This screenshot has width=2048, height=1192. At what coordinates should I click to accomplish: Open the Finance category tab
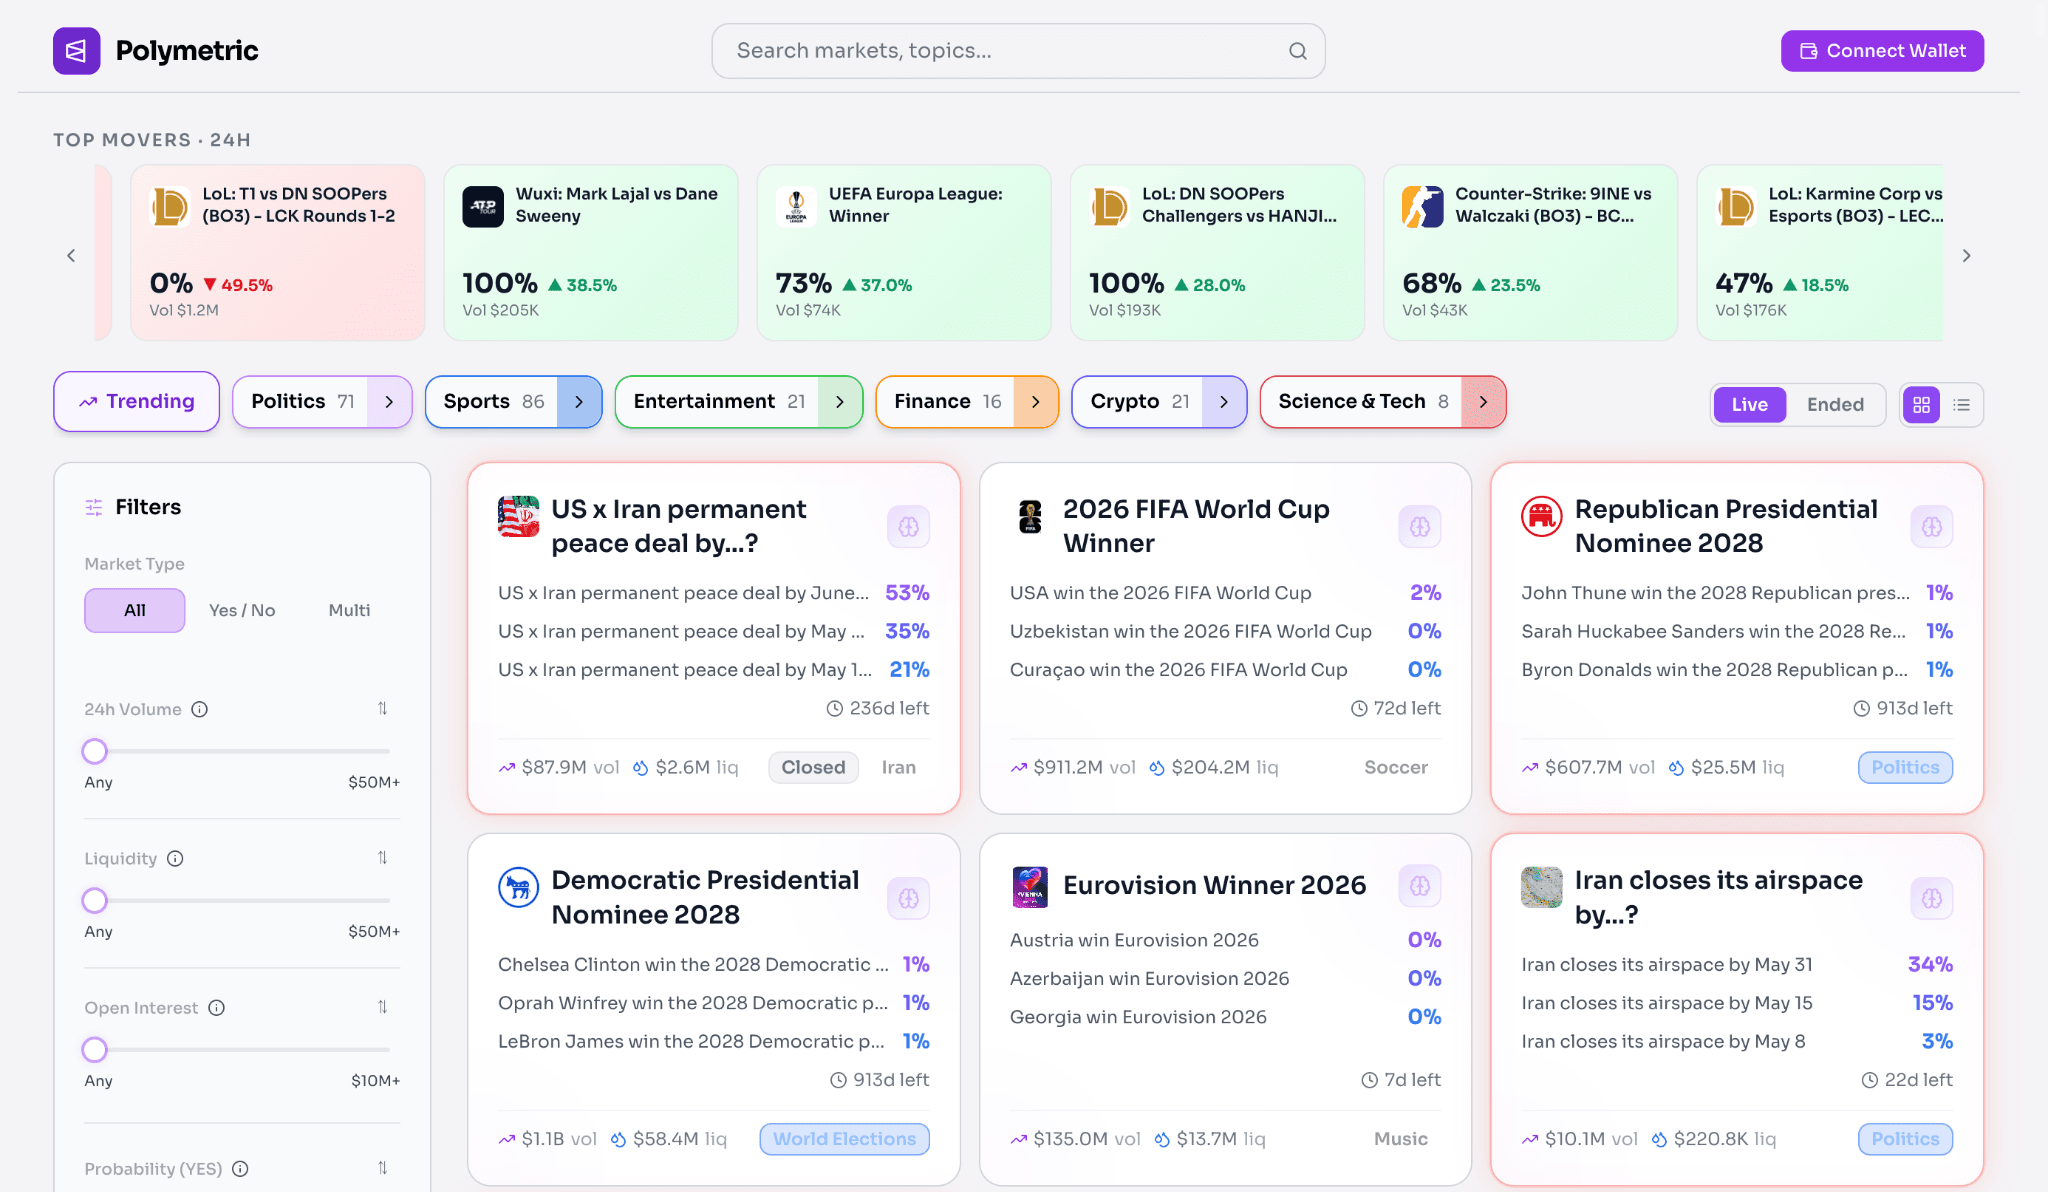tap(946, 401)
